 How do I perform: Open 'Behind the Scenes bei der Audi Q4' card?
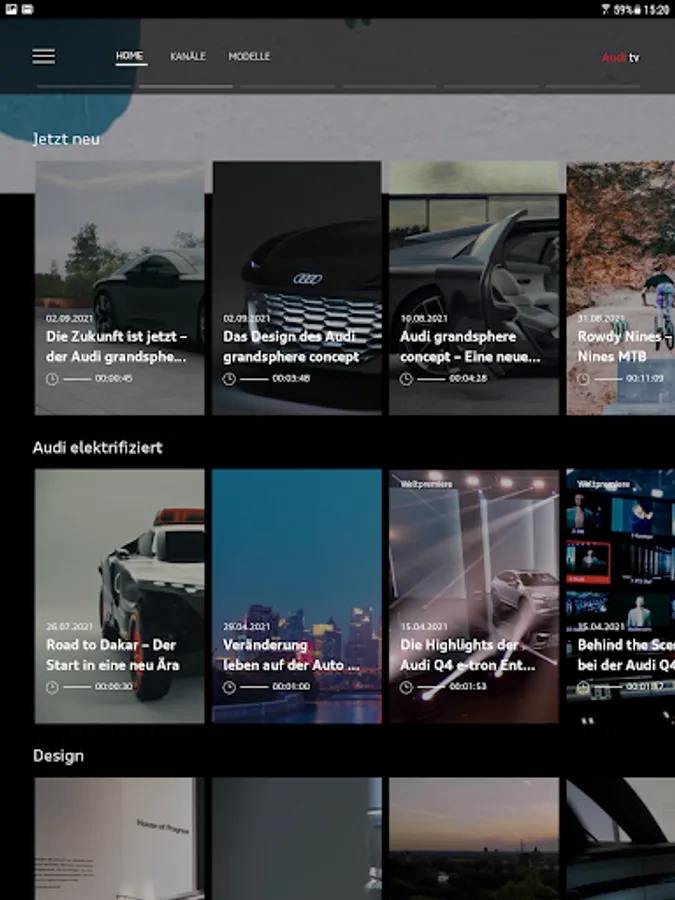pyautogui.click(x=620, y=596)
